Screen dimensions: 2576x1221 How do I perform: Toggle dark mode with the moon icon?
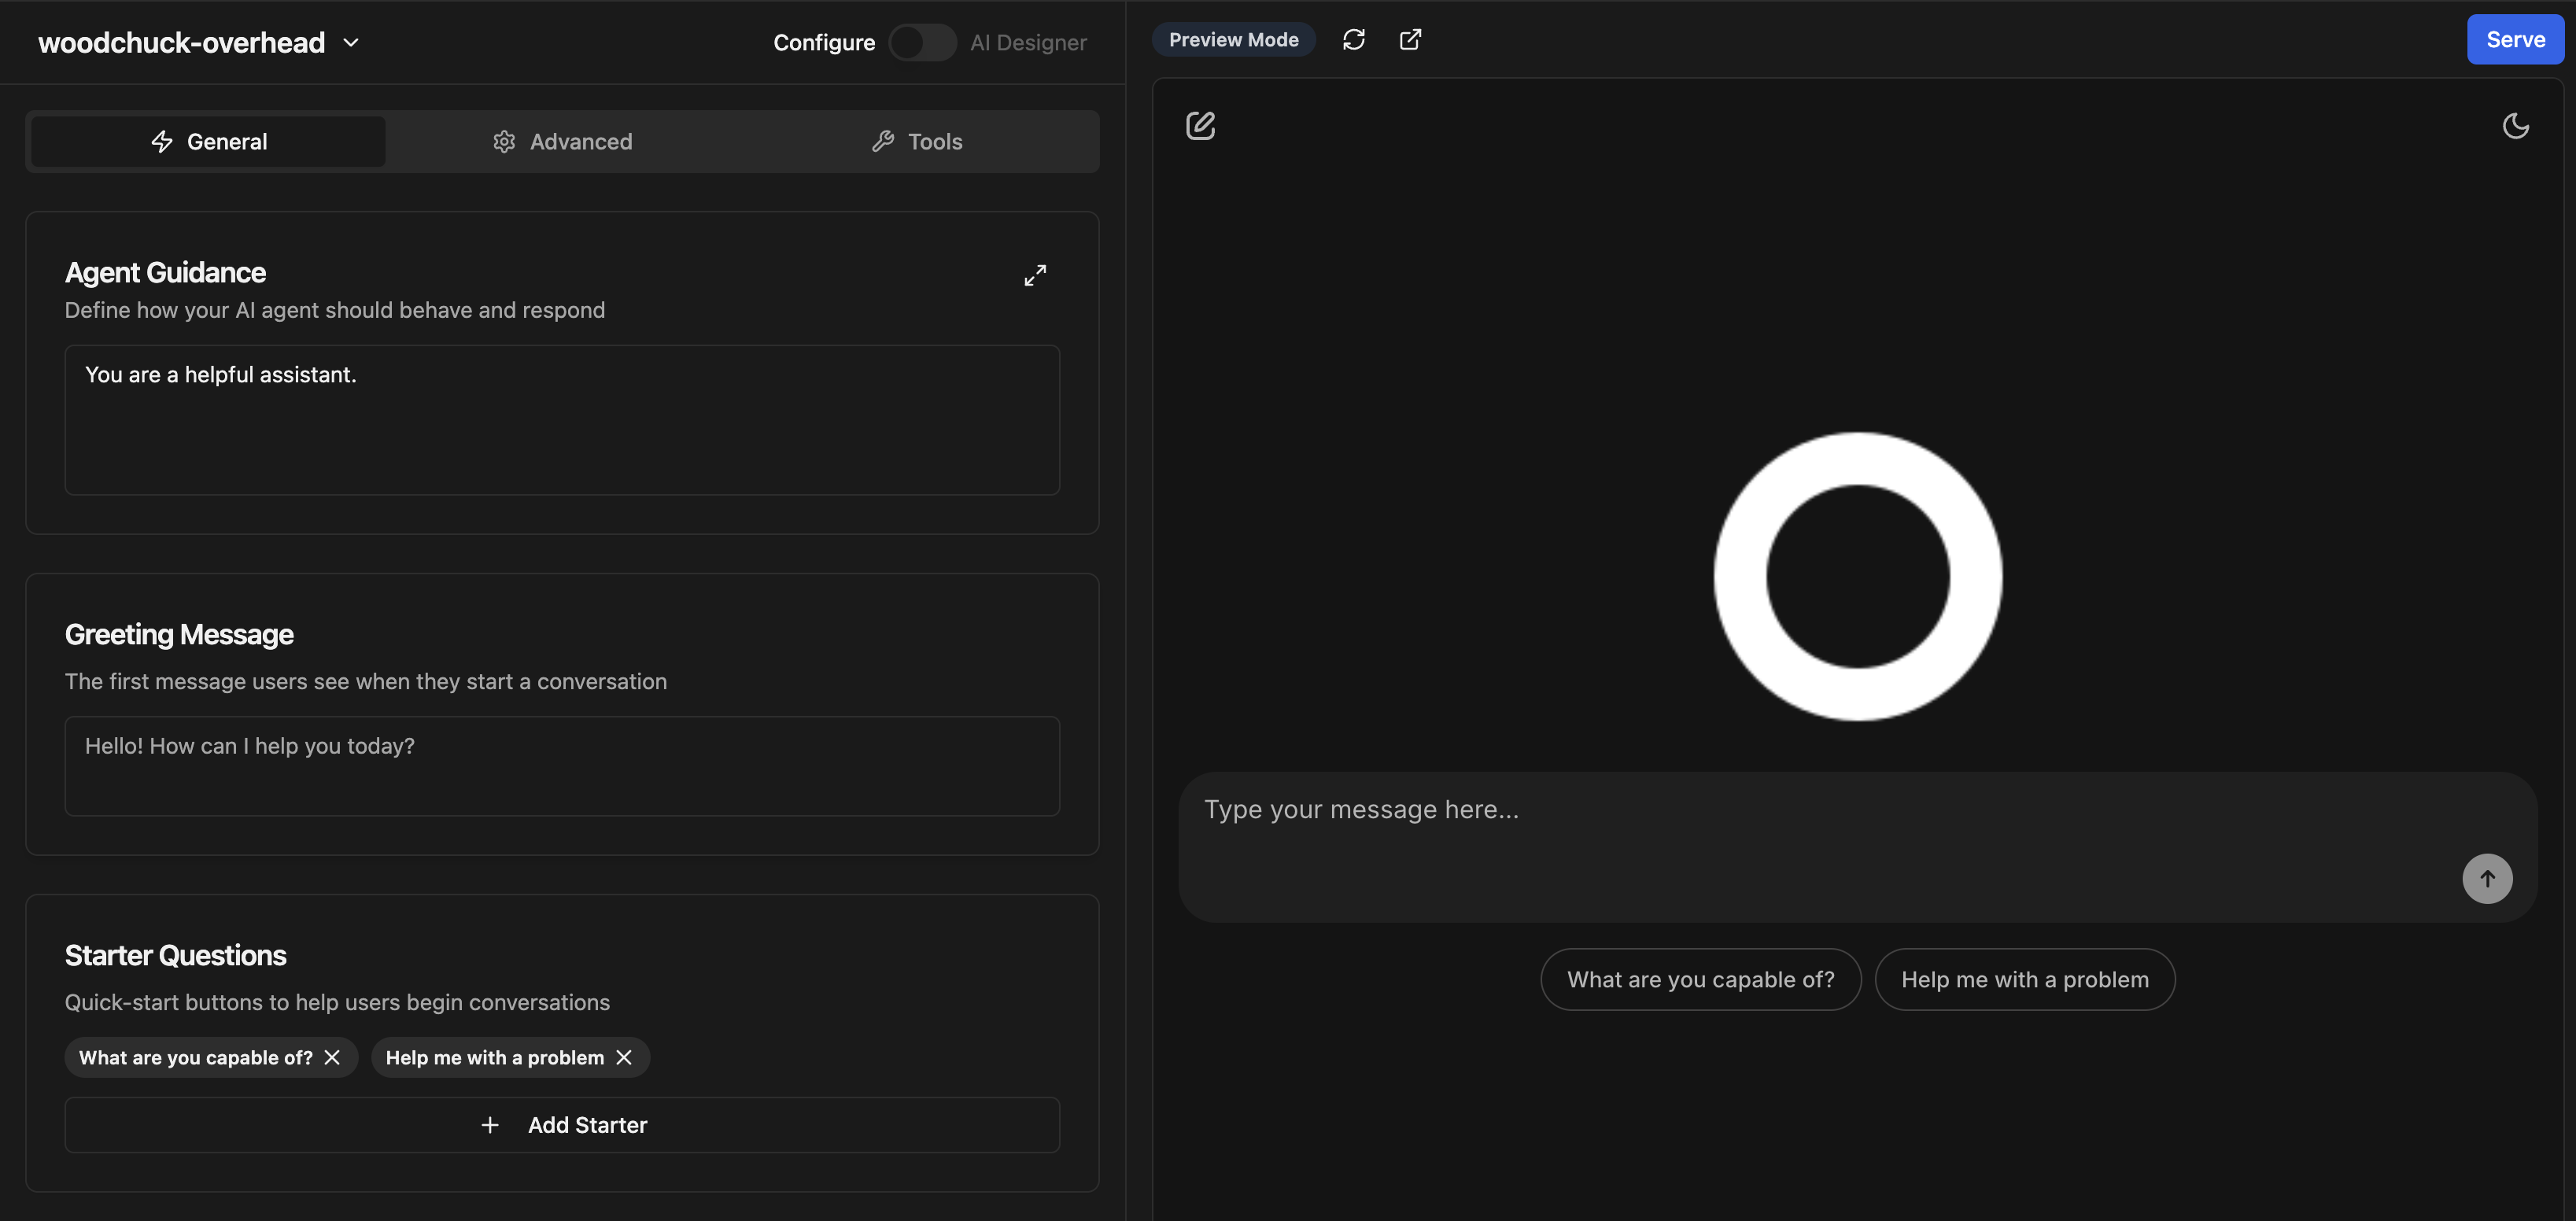click(2516, 126)
